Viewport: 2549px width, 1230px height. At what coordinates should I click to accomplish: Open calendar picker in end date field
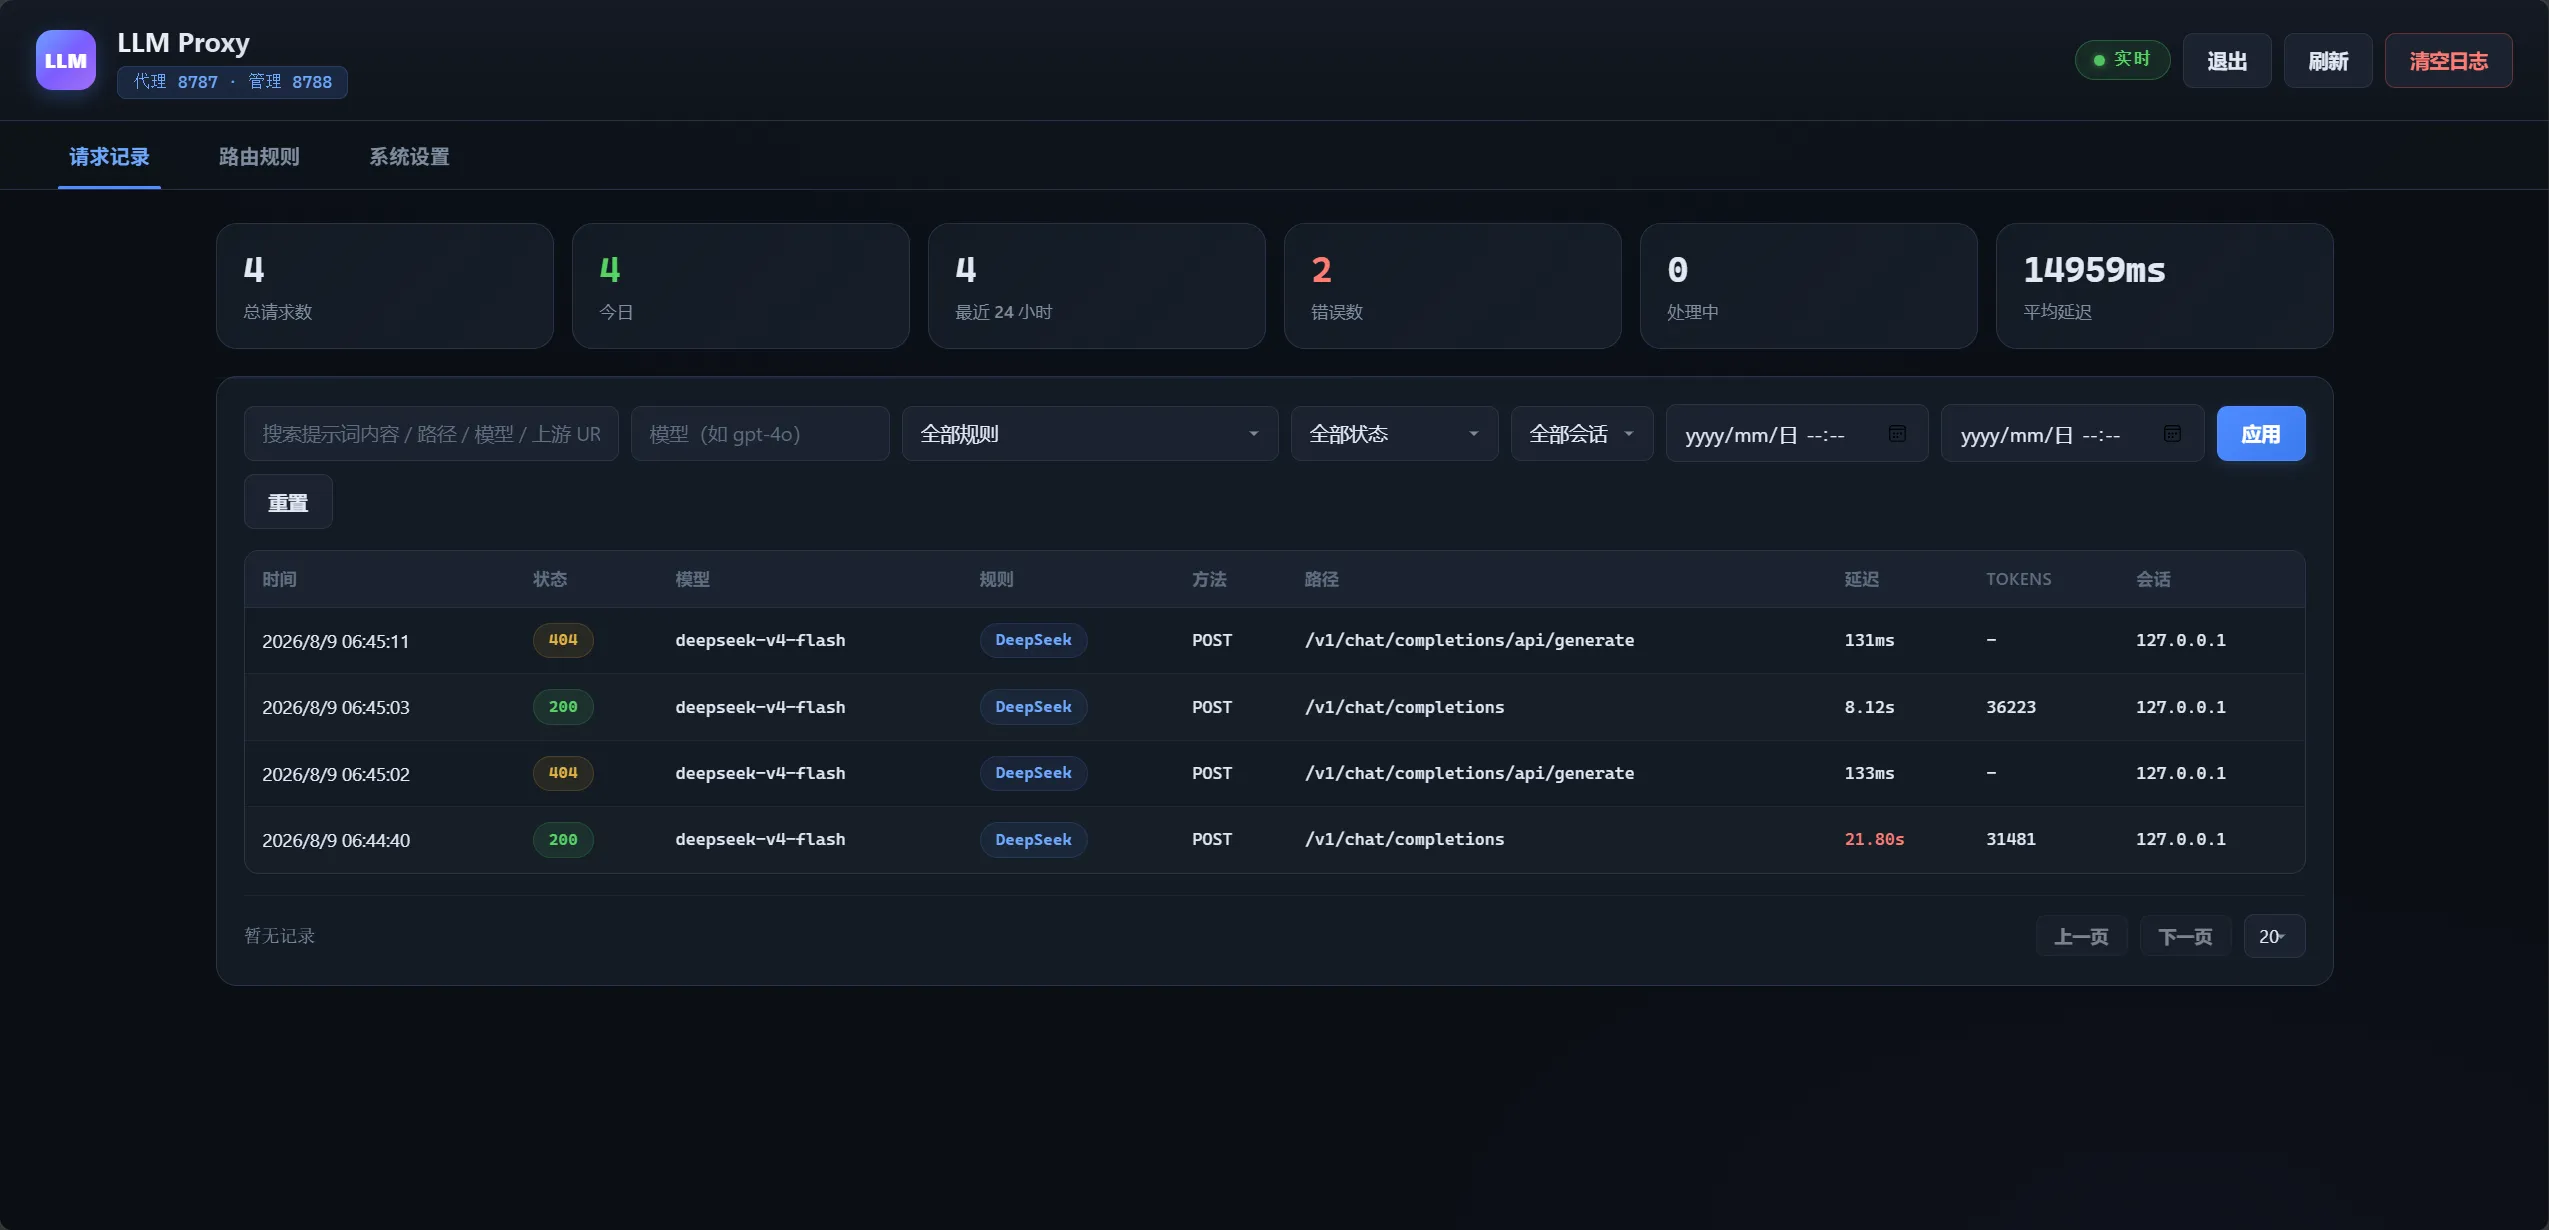pyautogui.click(x=2172, y=433)
